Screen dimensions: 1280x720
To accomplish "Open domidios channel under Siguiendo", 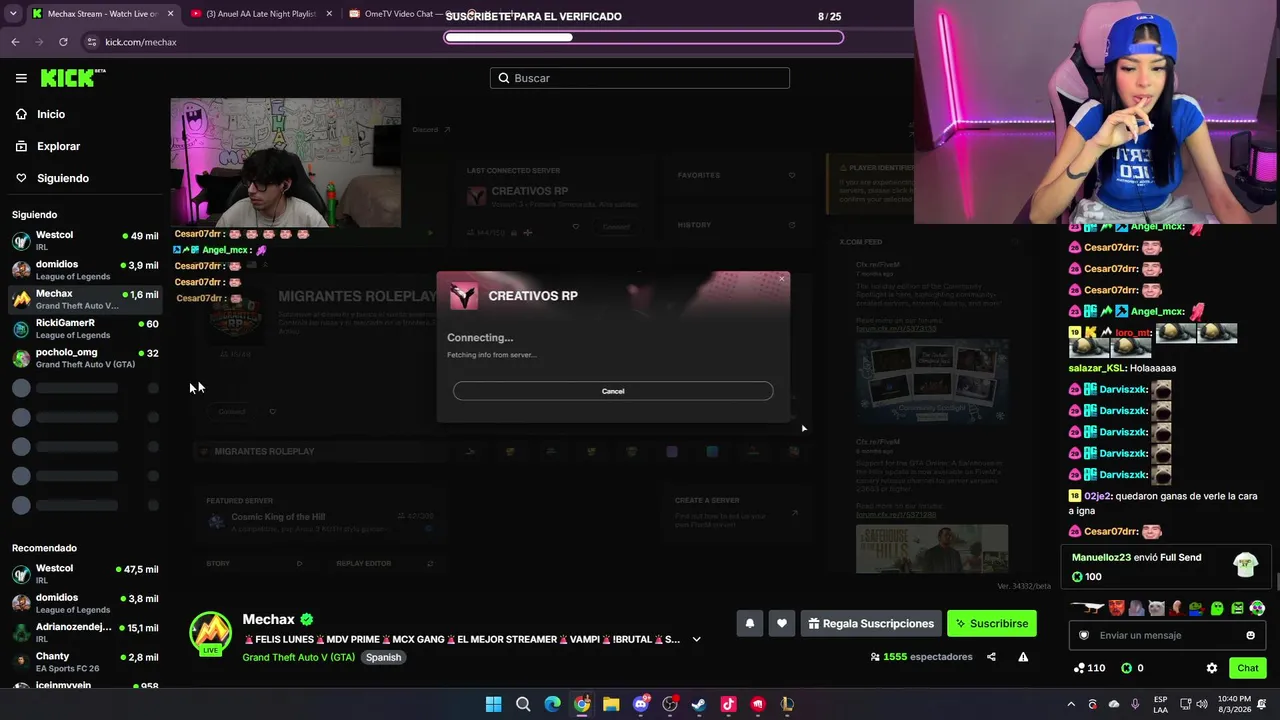I will point(85,270).
